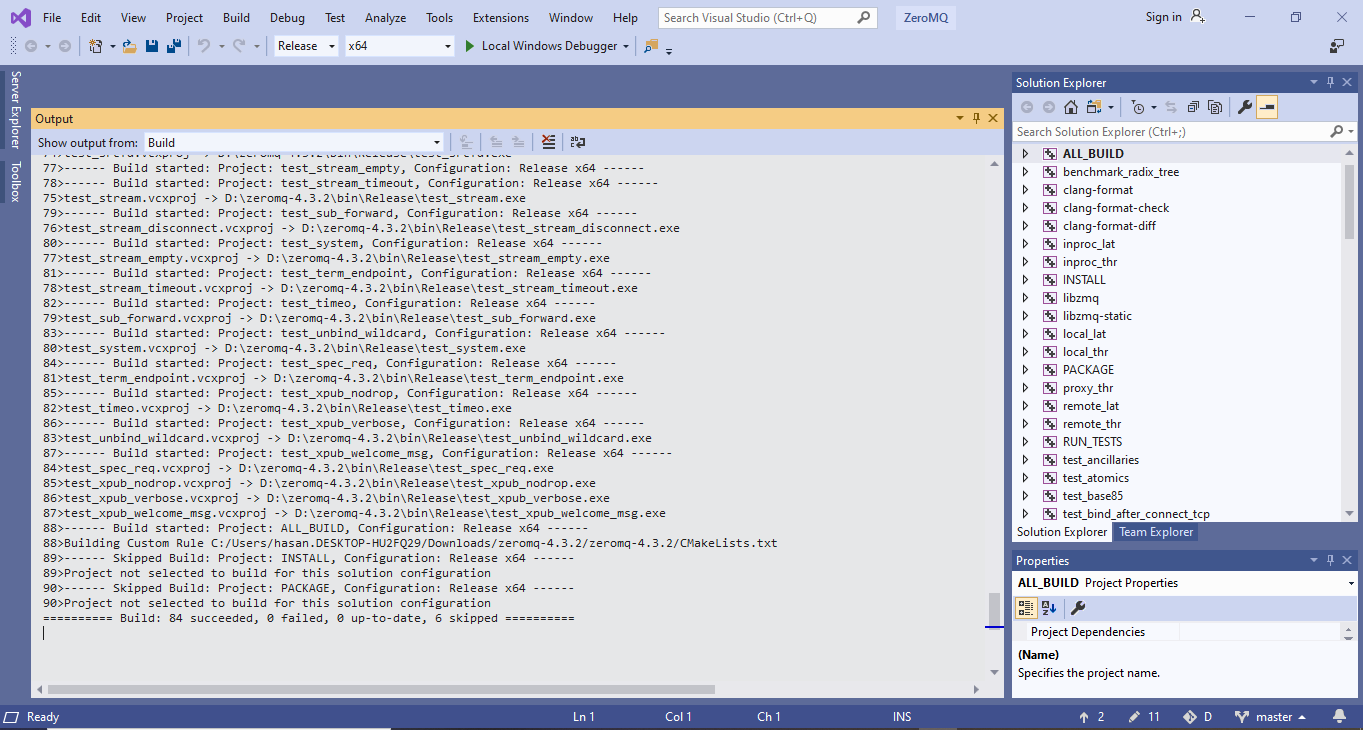Toggle word wrap in the Output window
The image size is (1363, 730).
pyautogui.click(x=578, y=142)
